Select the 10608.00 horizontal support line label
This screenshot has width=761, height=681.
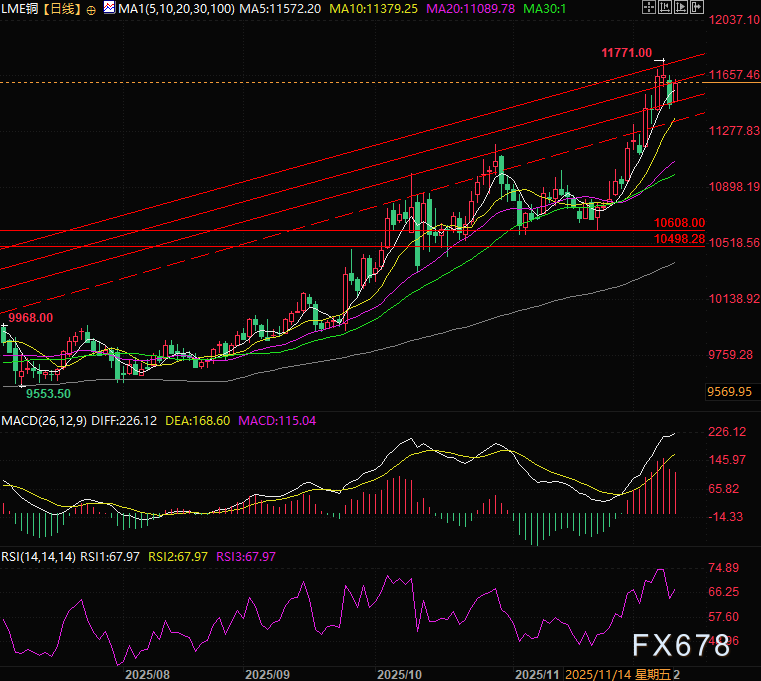tap(679, 223)
